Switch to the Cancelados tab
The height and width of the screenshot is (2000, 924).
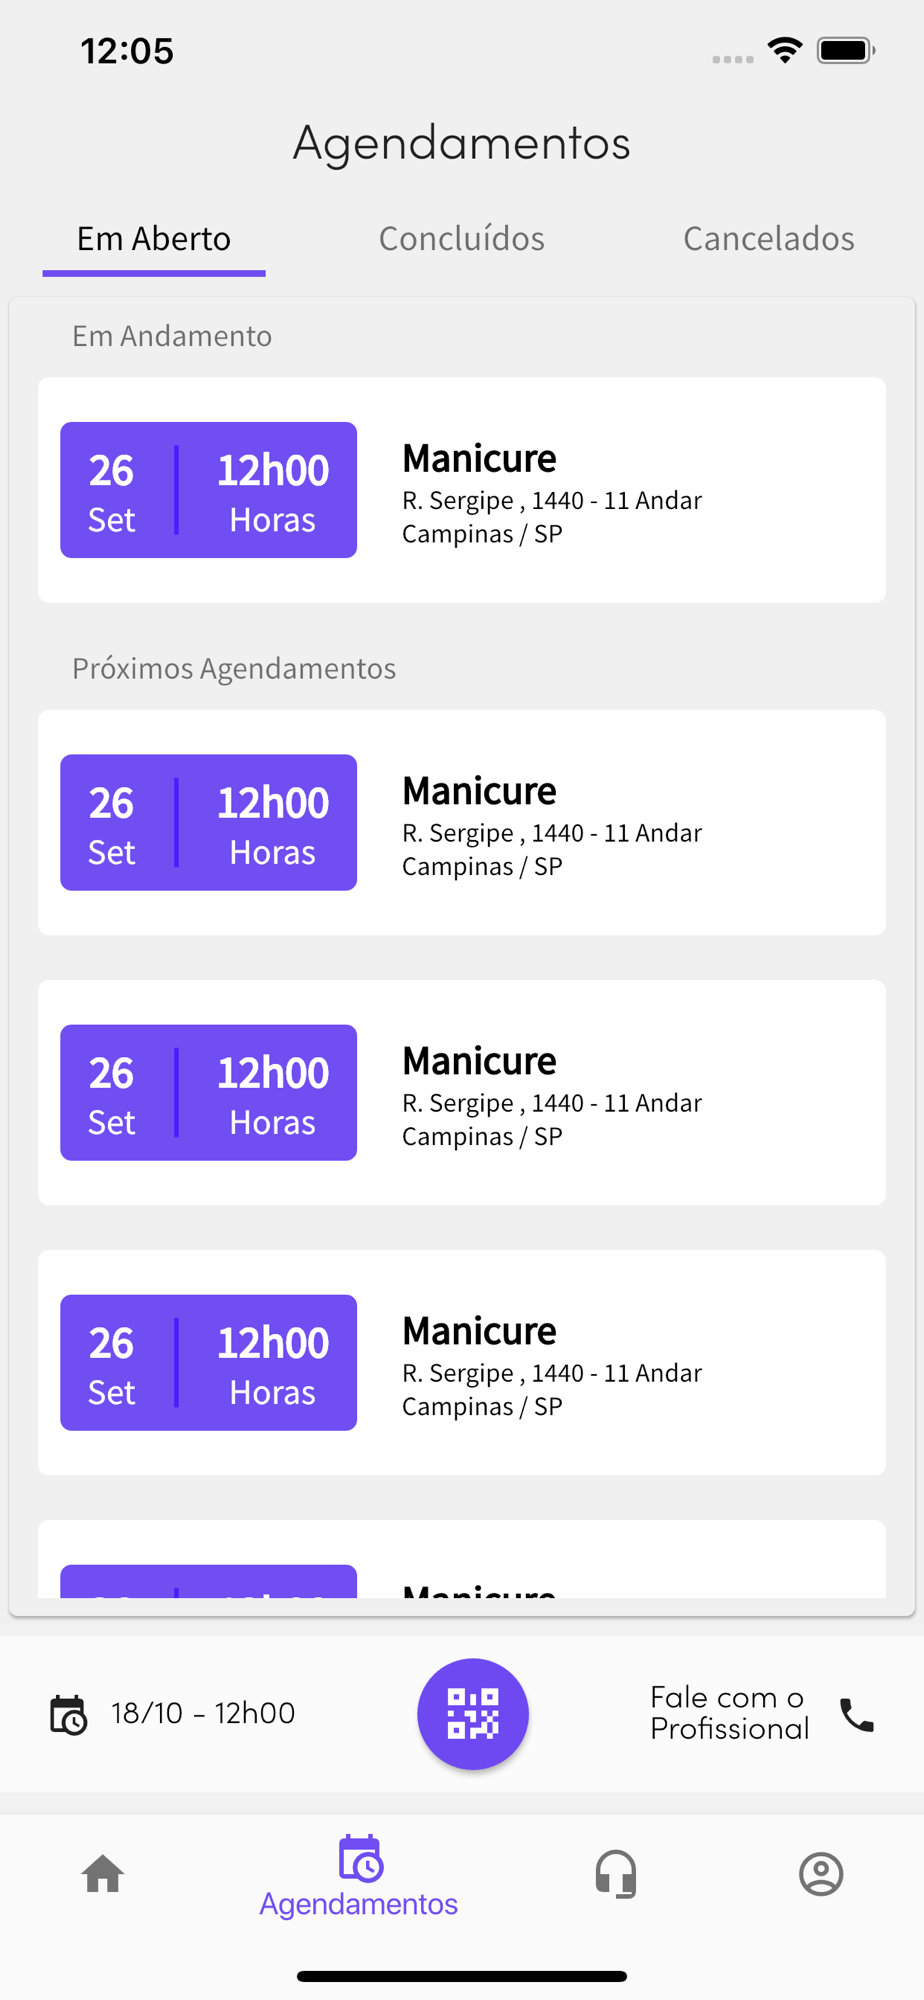[768, 238]
